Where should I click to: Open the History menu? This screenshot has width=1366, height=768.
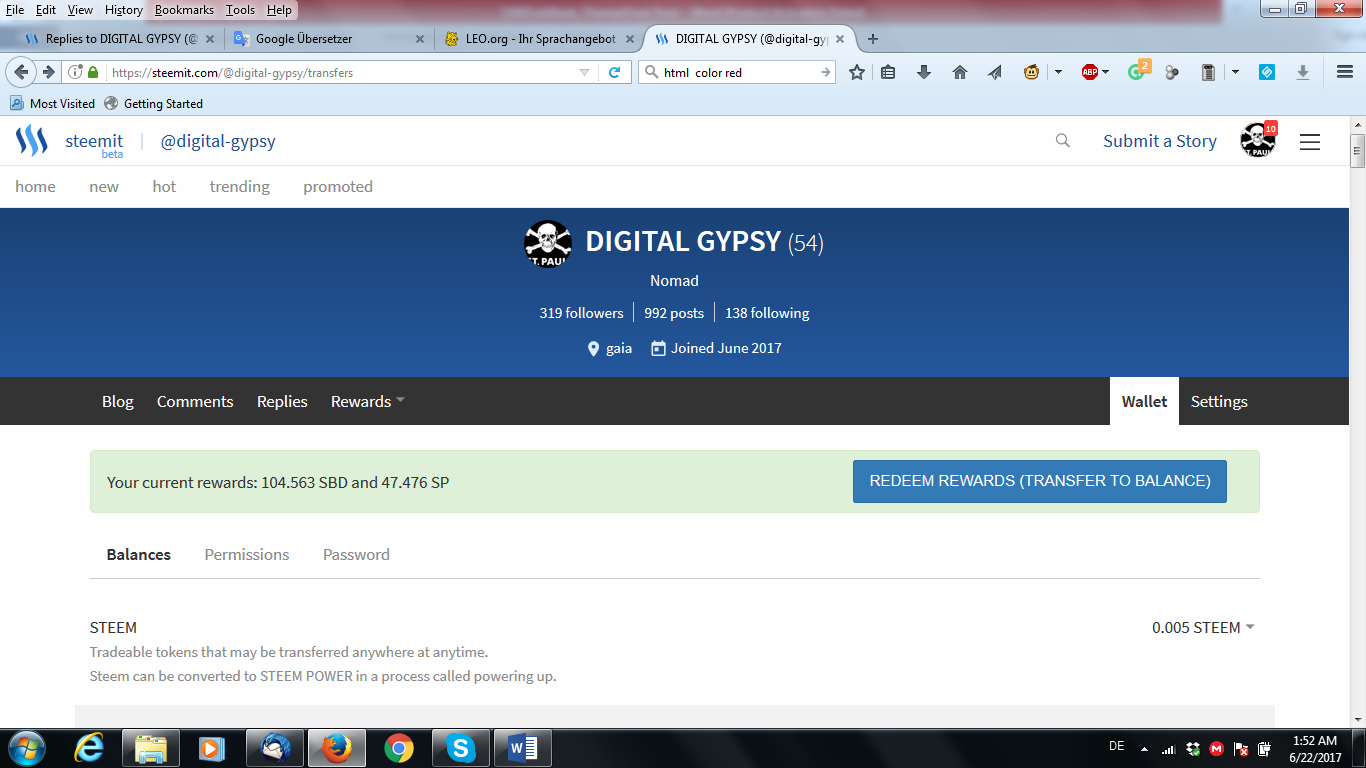point(124,10)
